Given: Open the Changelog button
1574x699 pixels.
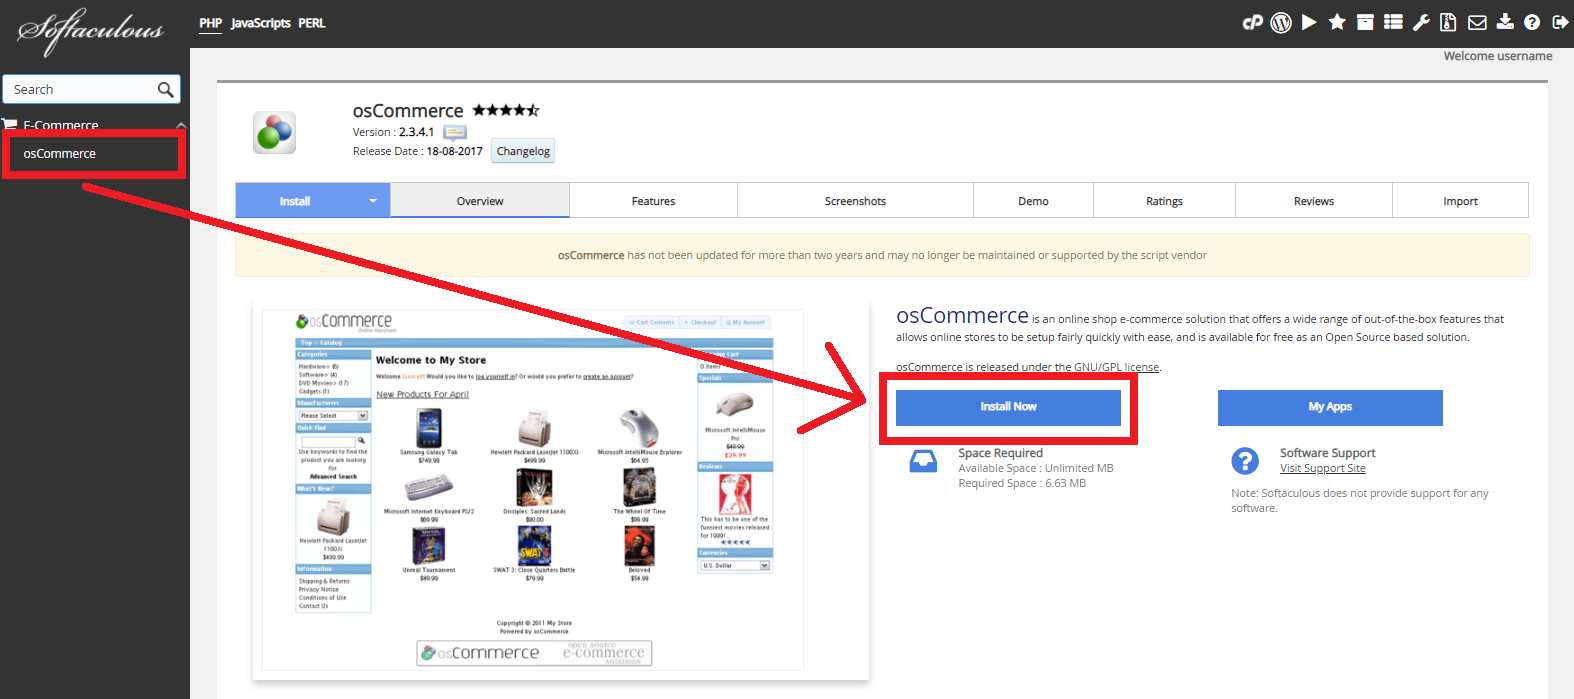Looking at the screenshot, I should coord(523,152).
